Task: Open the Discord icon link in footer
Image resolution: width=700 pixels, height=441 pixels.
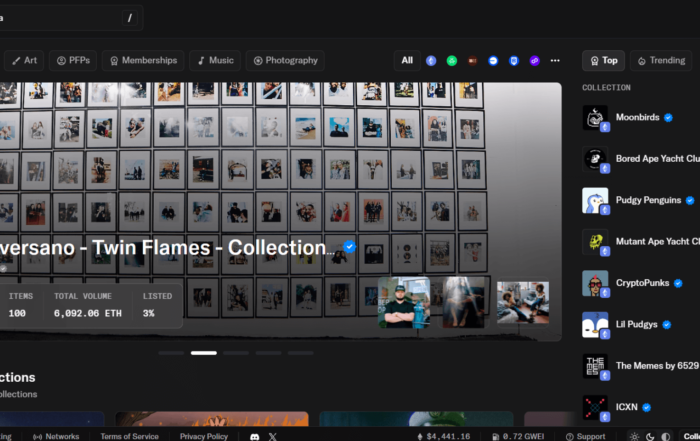Action: [x=255, y=436]
